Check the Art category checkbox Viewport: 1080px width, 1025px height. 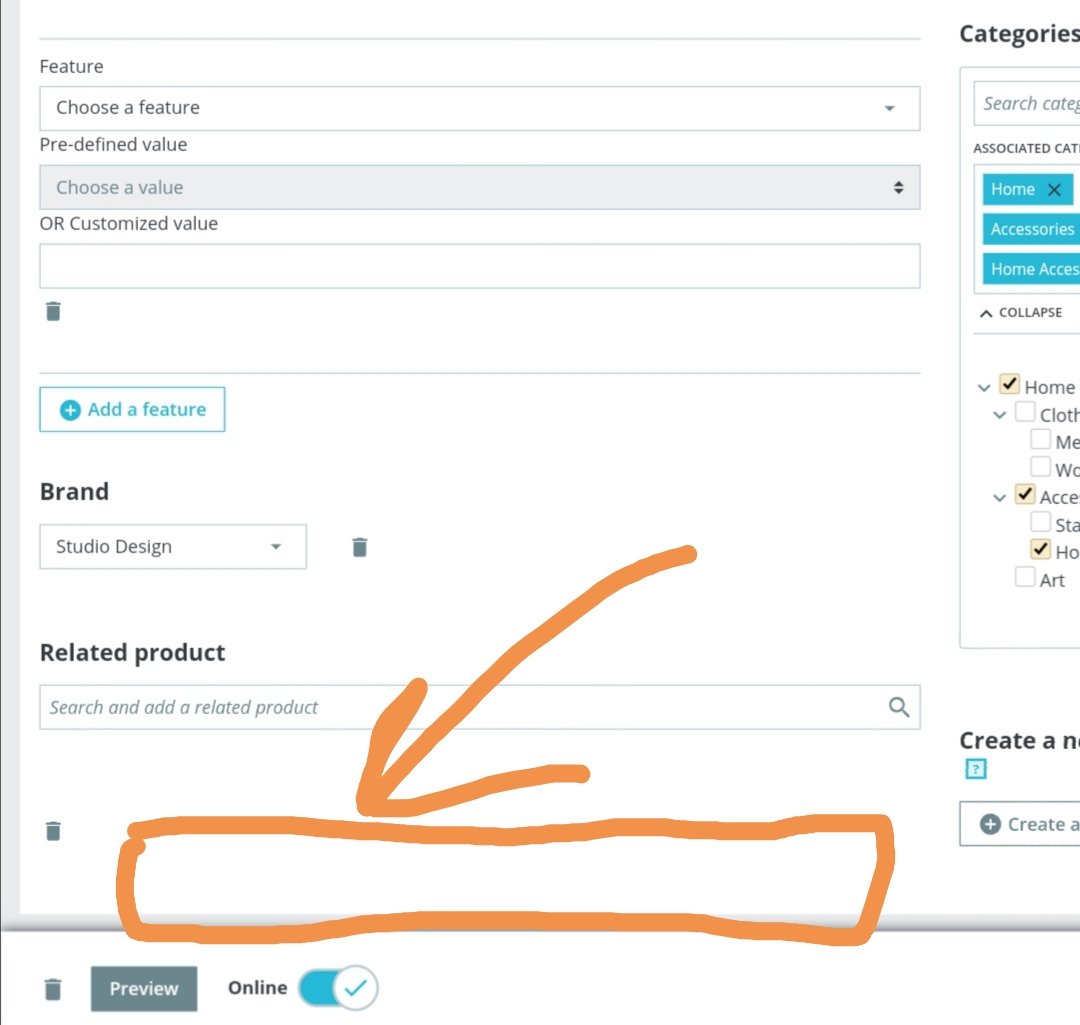coord(1025,577)
